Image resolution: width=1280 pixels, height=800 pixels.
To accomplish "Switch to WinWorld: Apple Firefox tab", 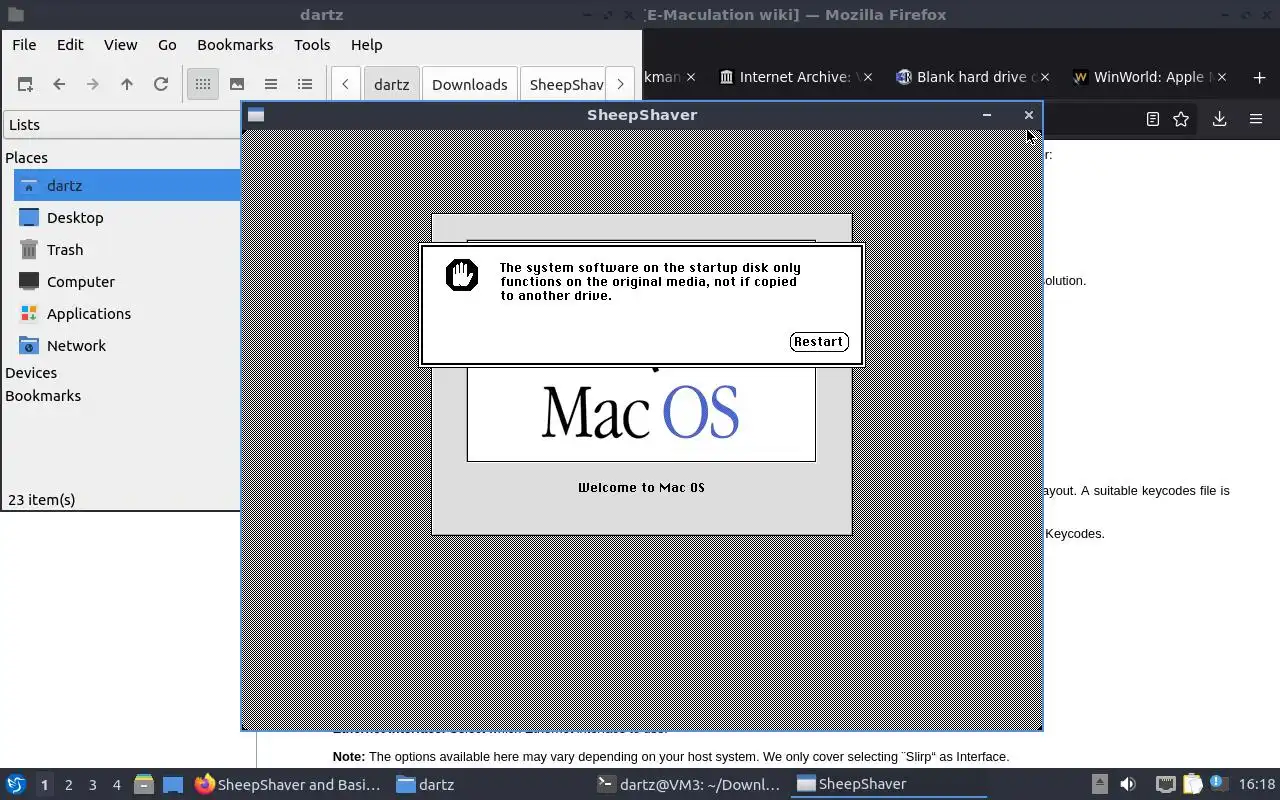I will tap(1142, 77).
